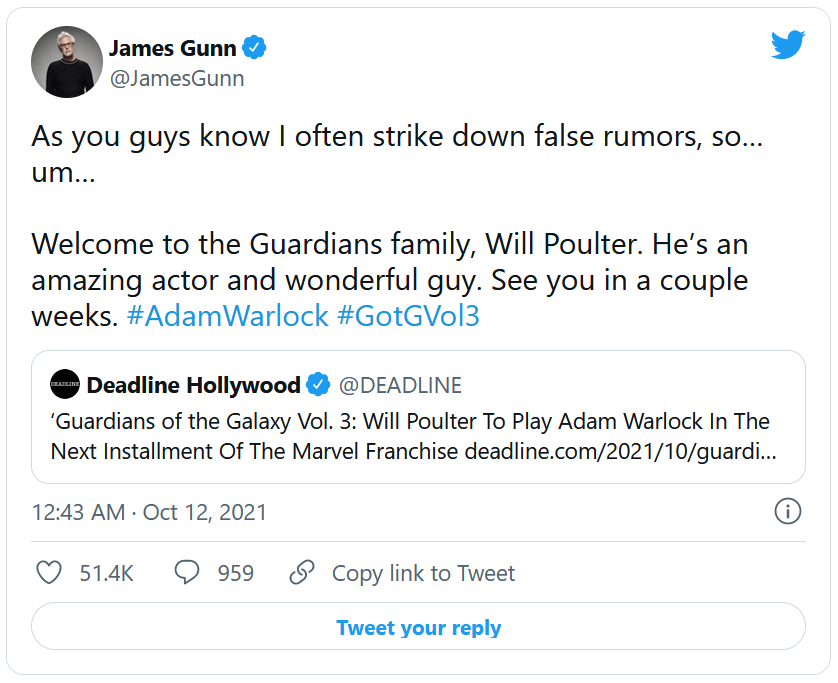
Task: Open the #GotGVol3 hashtag
Action: point(409,316)
